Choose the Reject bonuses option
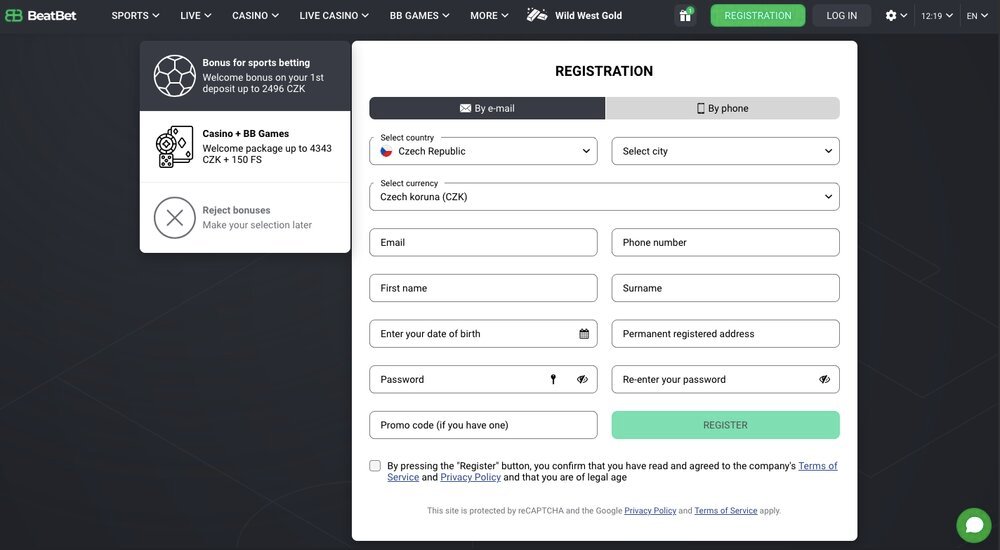Viewport: 1000px width, 550px height. [x=245, y=218]
